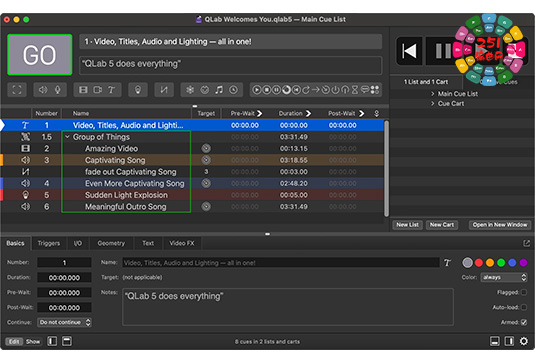Switch to the Text inspector tab
535x363 pixels.
[x=148, y=243]
